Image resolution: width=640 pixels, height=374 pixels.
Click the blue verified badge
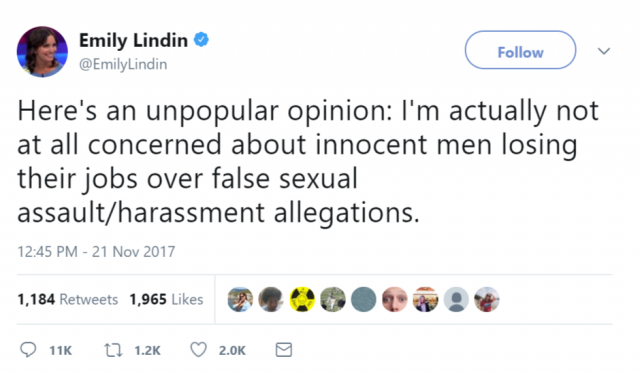201,40
